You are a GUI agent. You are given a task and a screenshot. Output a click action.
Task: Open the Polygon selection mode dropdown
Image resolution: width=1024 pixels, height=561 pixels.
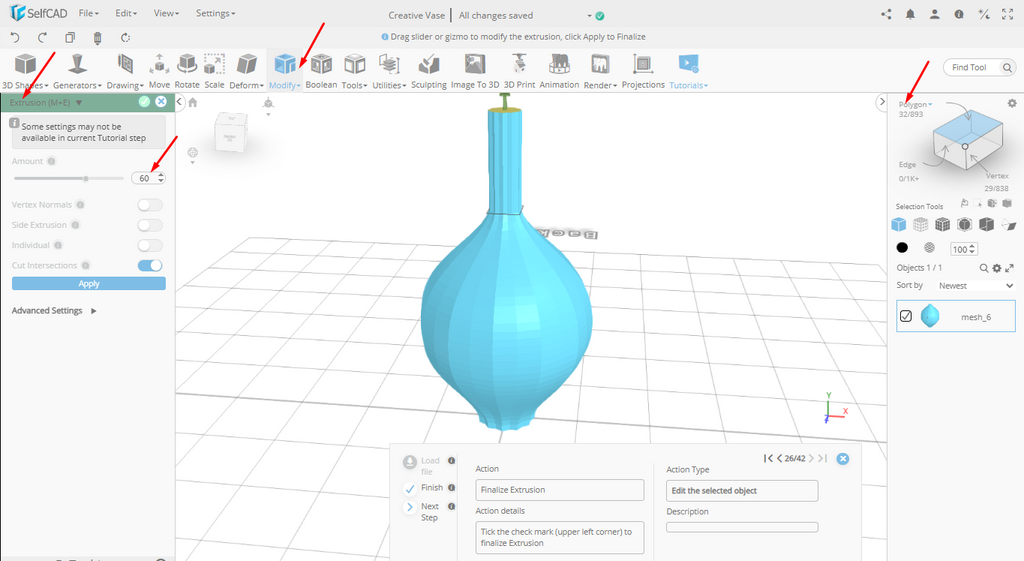pyautogui.click(x=915, y=104)
